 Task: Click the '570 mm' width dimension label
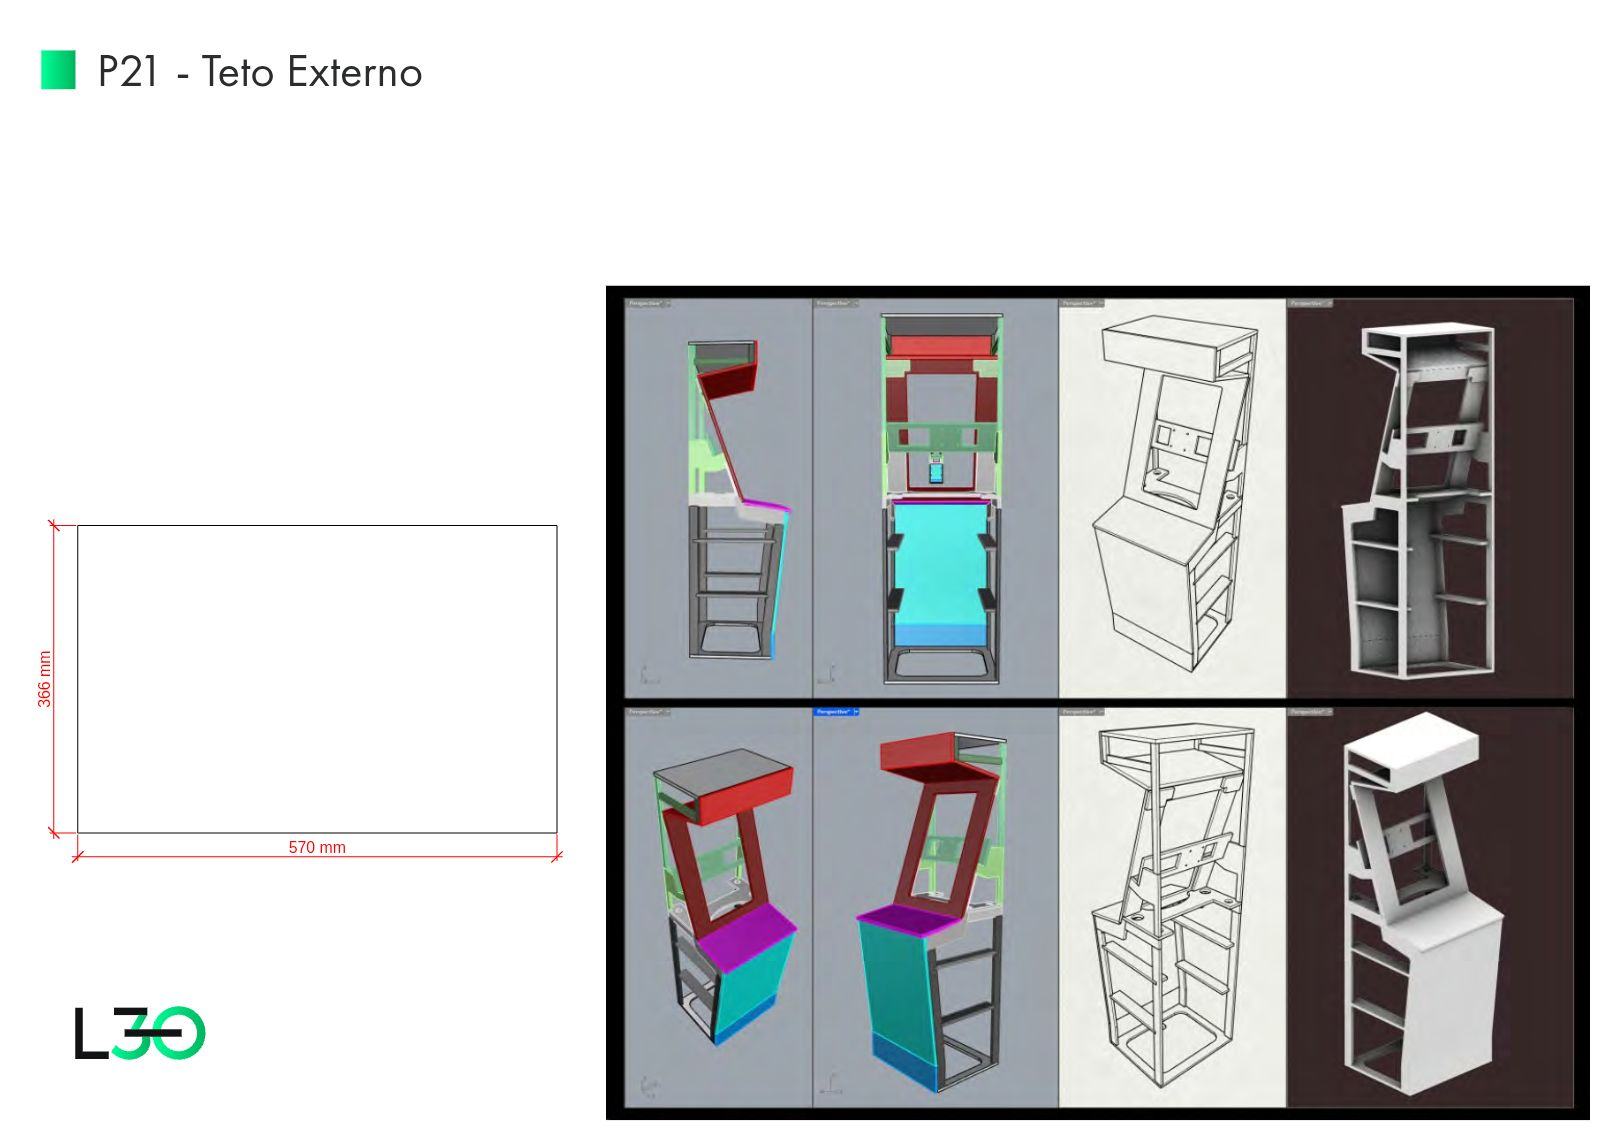317,847
